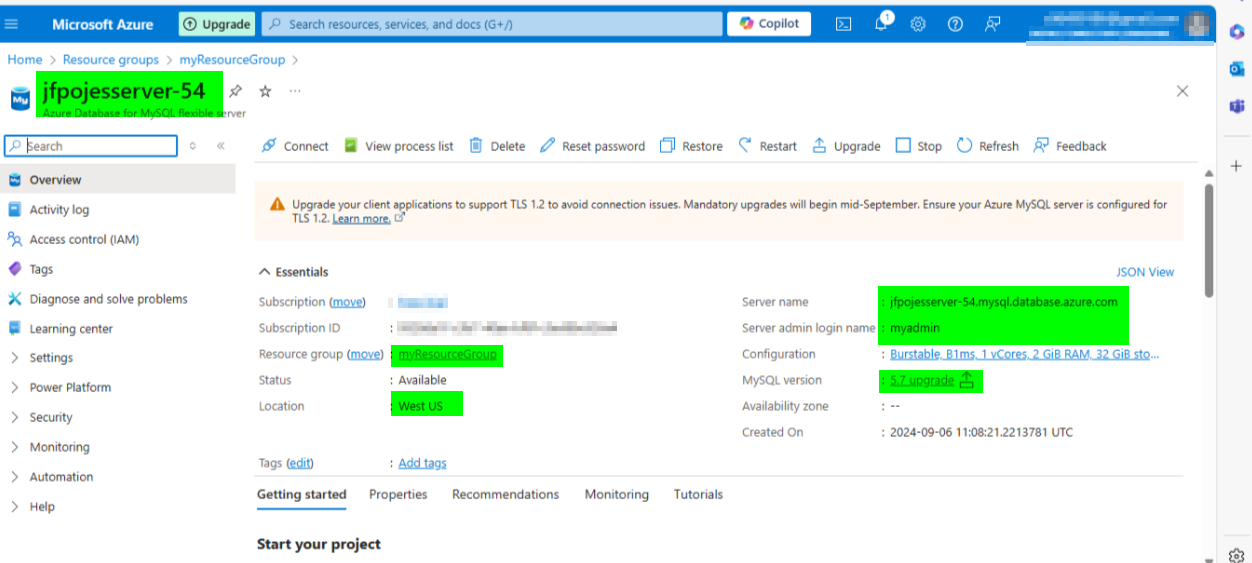The image size is (1252, 563).
Task: Switch to the Monitoring tab
Action: (x=616, y=494)
